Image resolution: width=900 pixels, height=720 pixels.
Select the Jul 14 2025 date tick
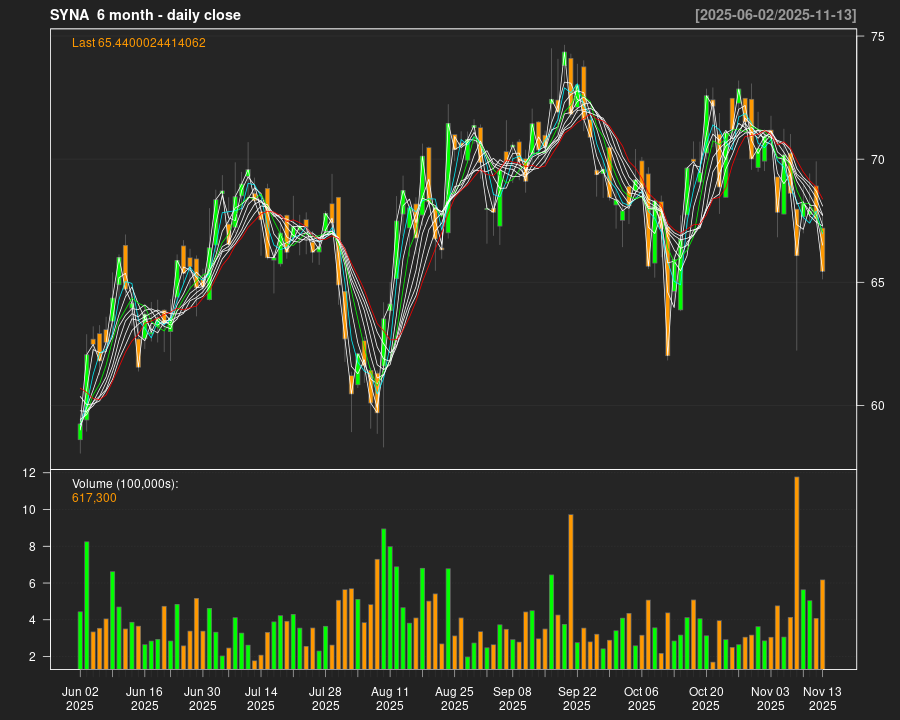point(261,698)
